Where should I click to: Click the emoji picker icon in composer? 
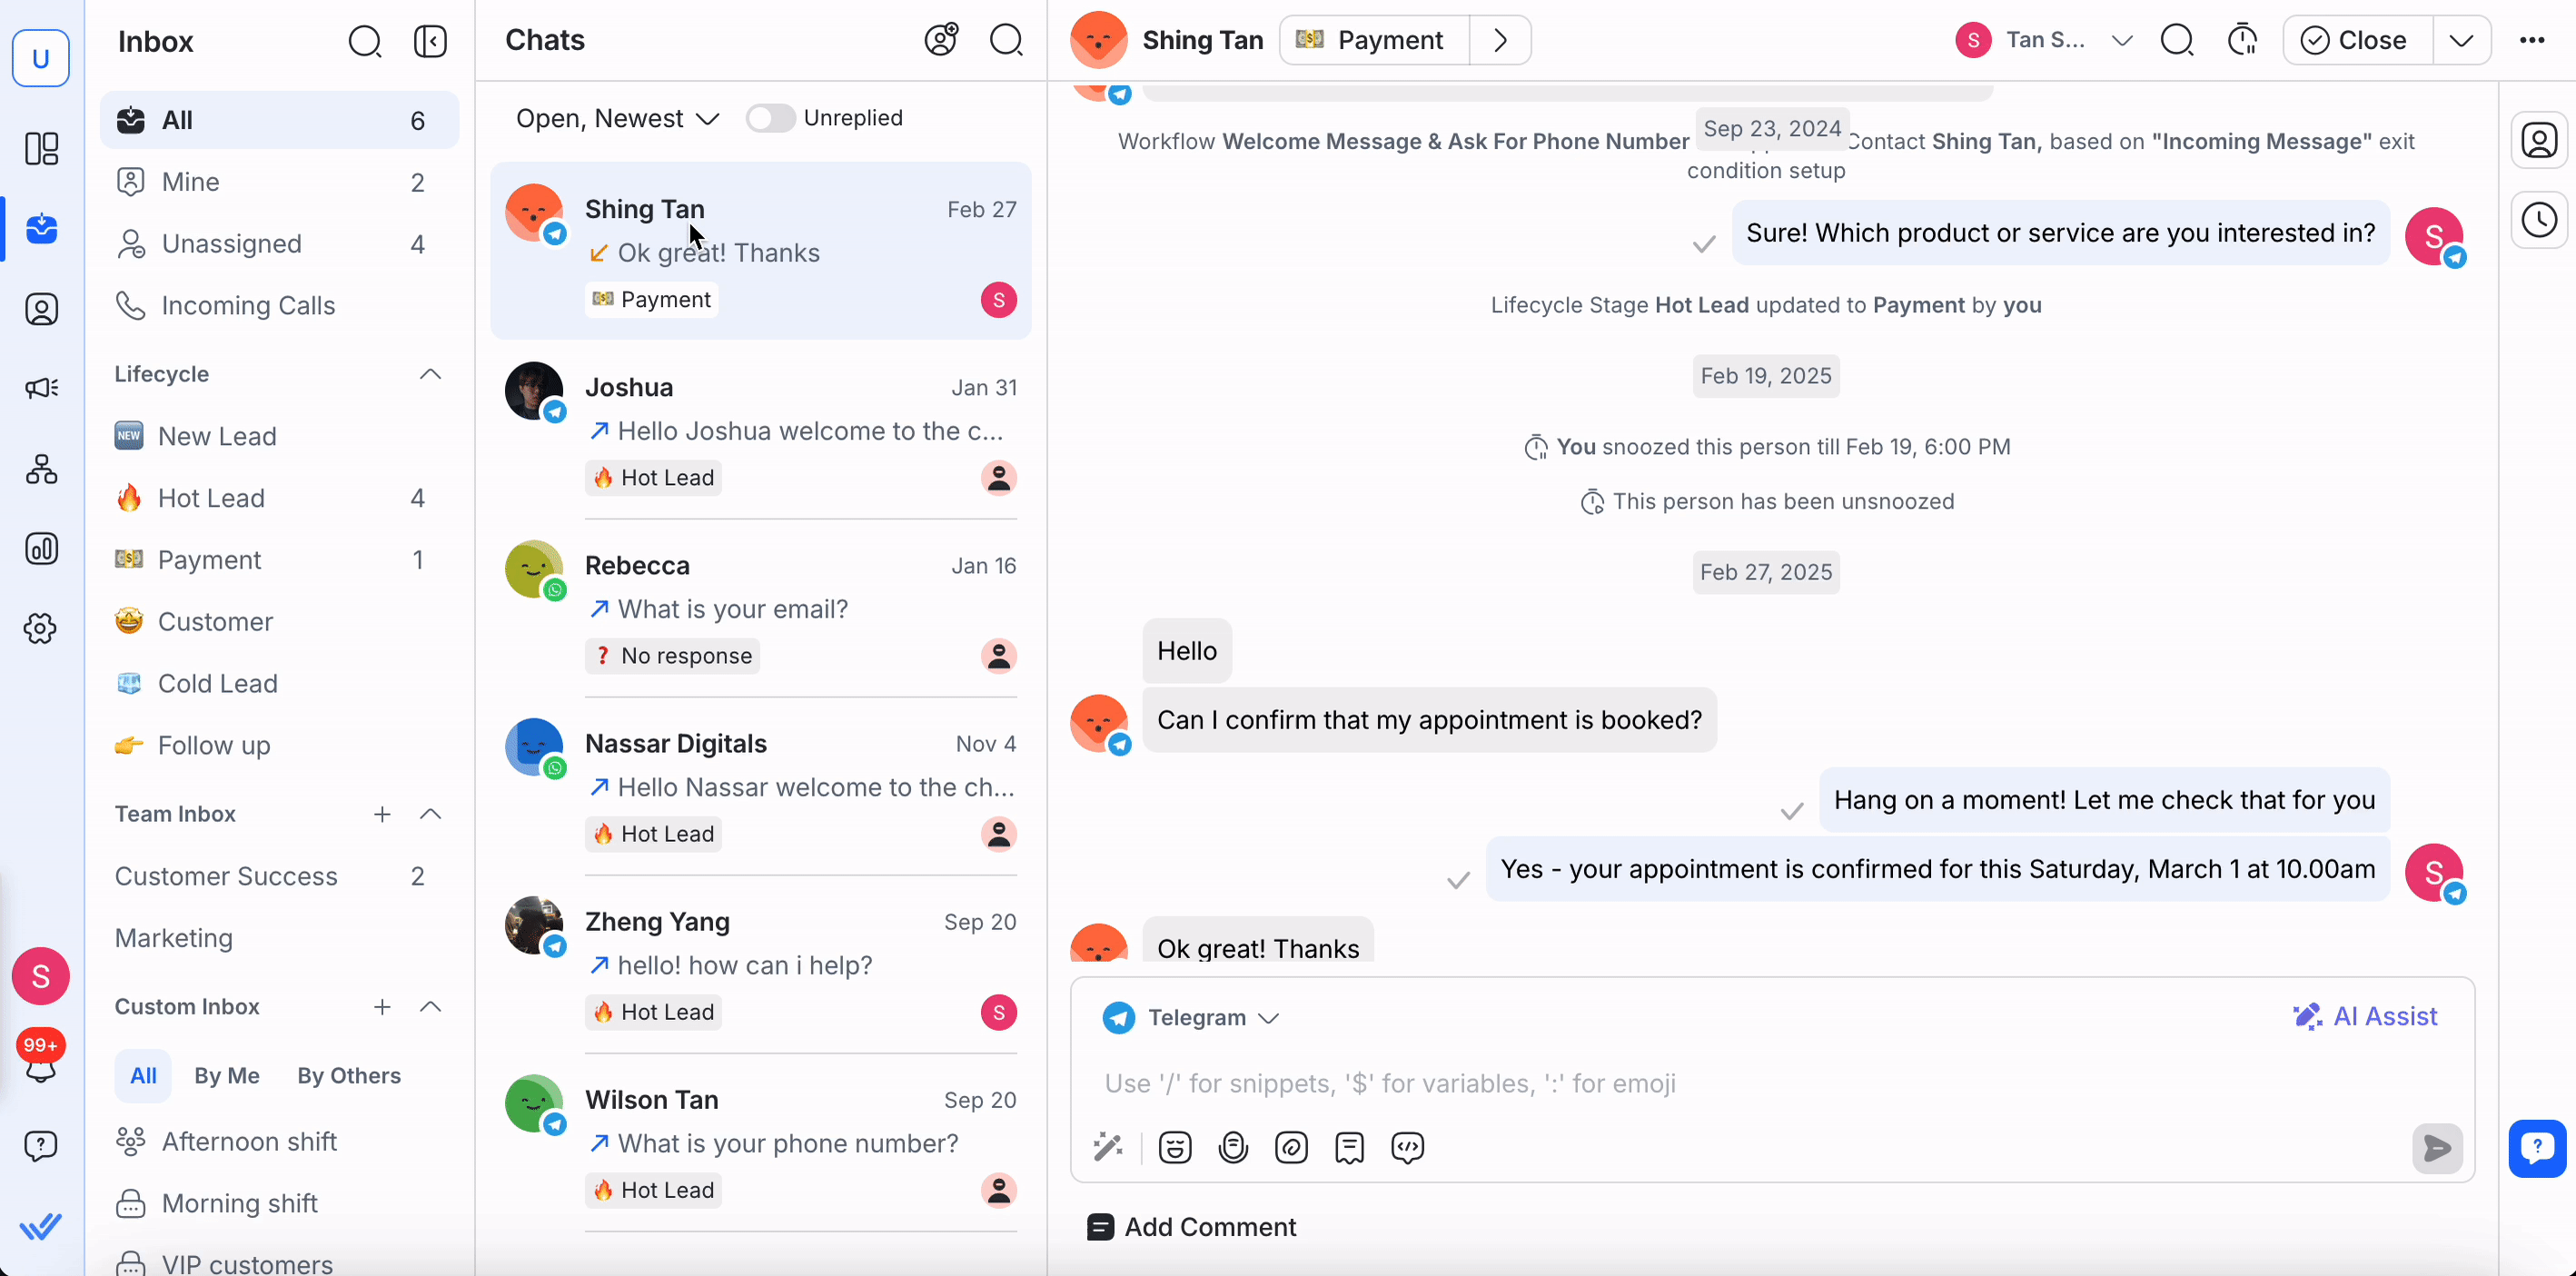pos(1175,1147)
